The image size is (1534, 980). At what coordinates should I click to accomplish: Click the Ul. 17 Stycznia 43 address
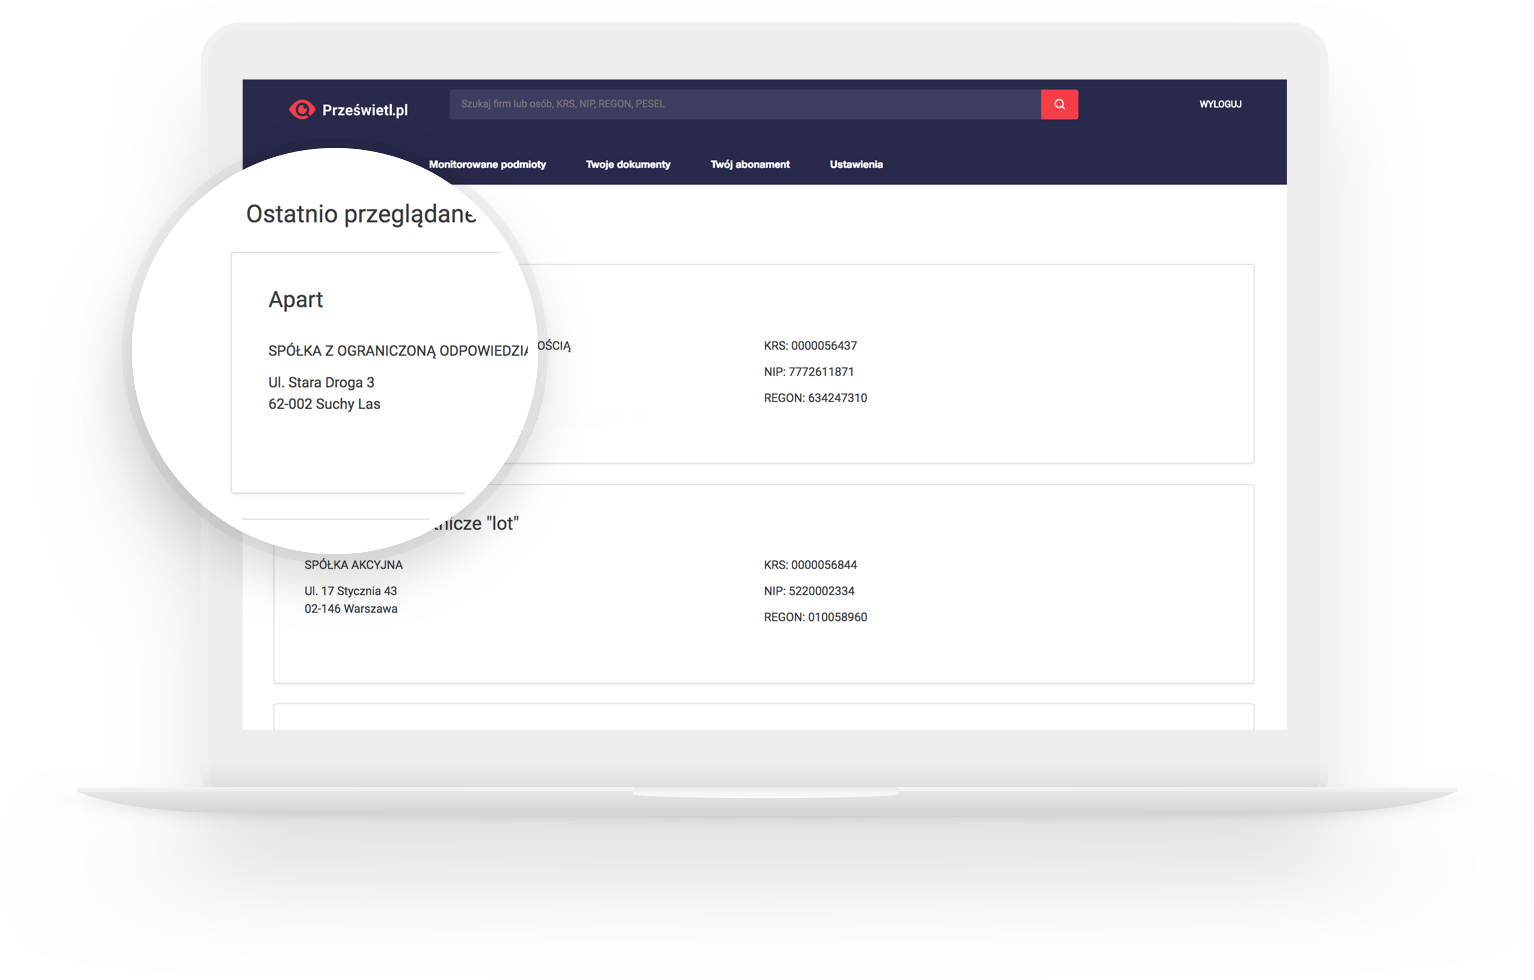coord(350,591)
